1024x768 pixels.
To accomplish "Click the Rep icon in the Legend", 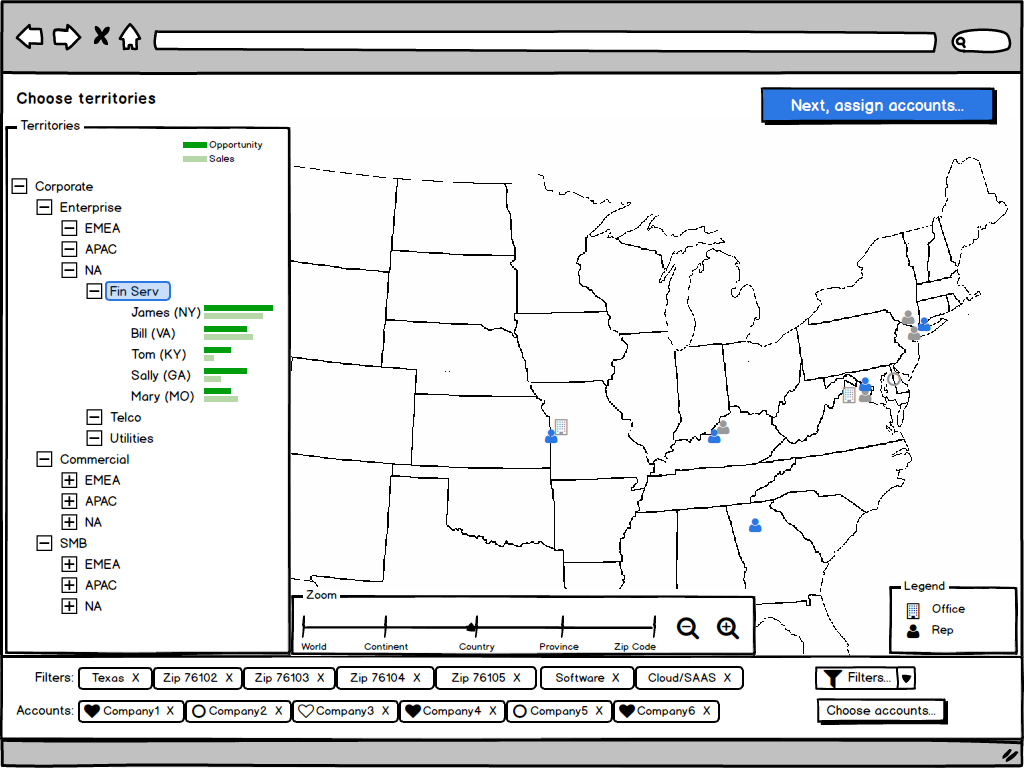I will tap(913, 631).
